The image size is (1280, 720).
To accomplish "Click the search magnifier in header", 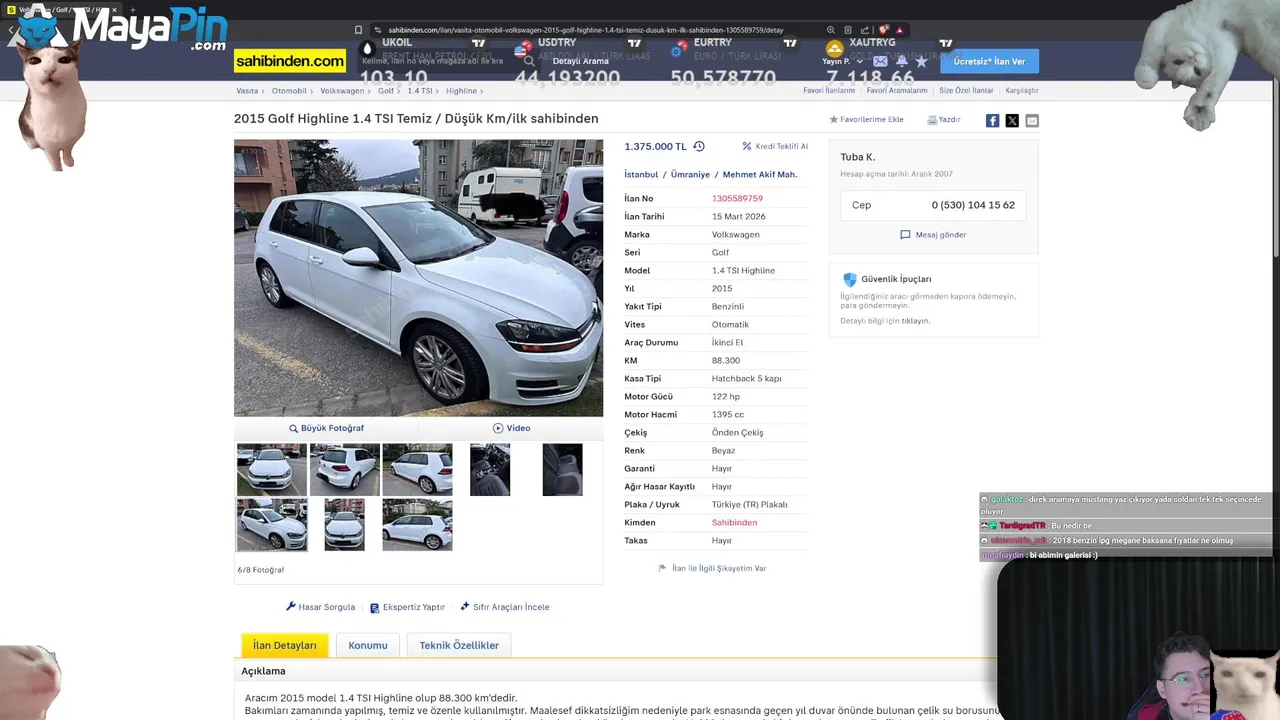I will [x=529, y=61].
